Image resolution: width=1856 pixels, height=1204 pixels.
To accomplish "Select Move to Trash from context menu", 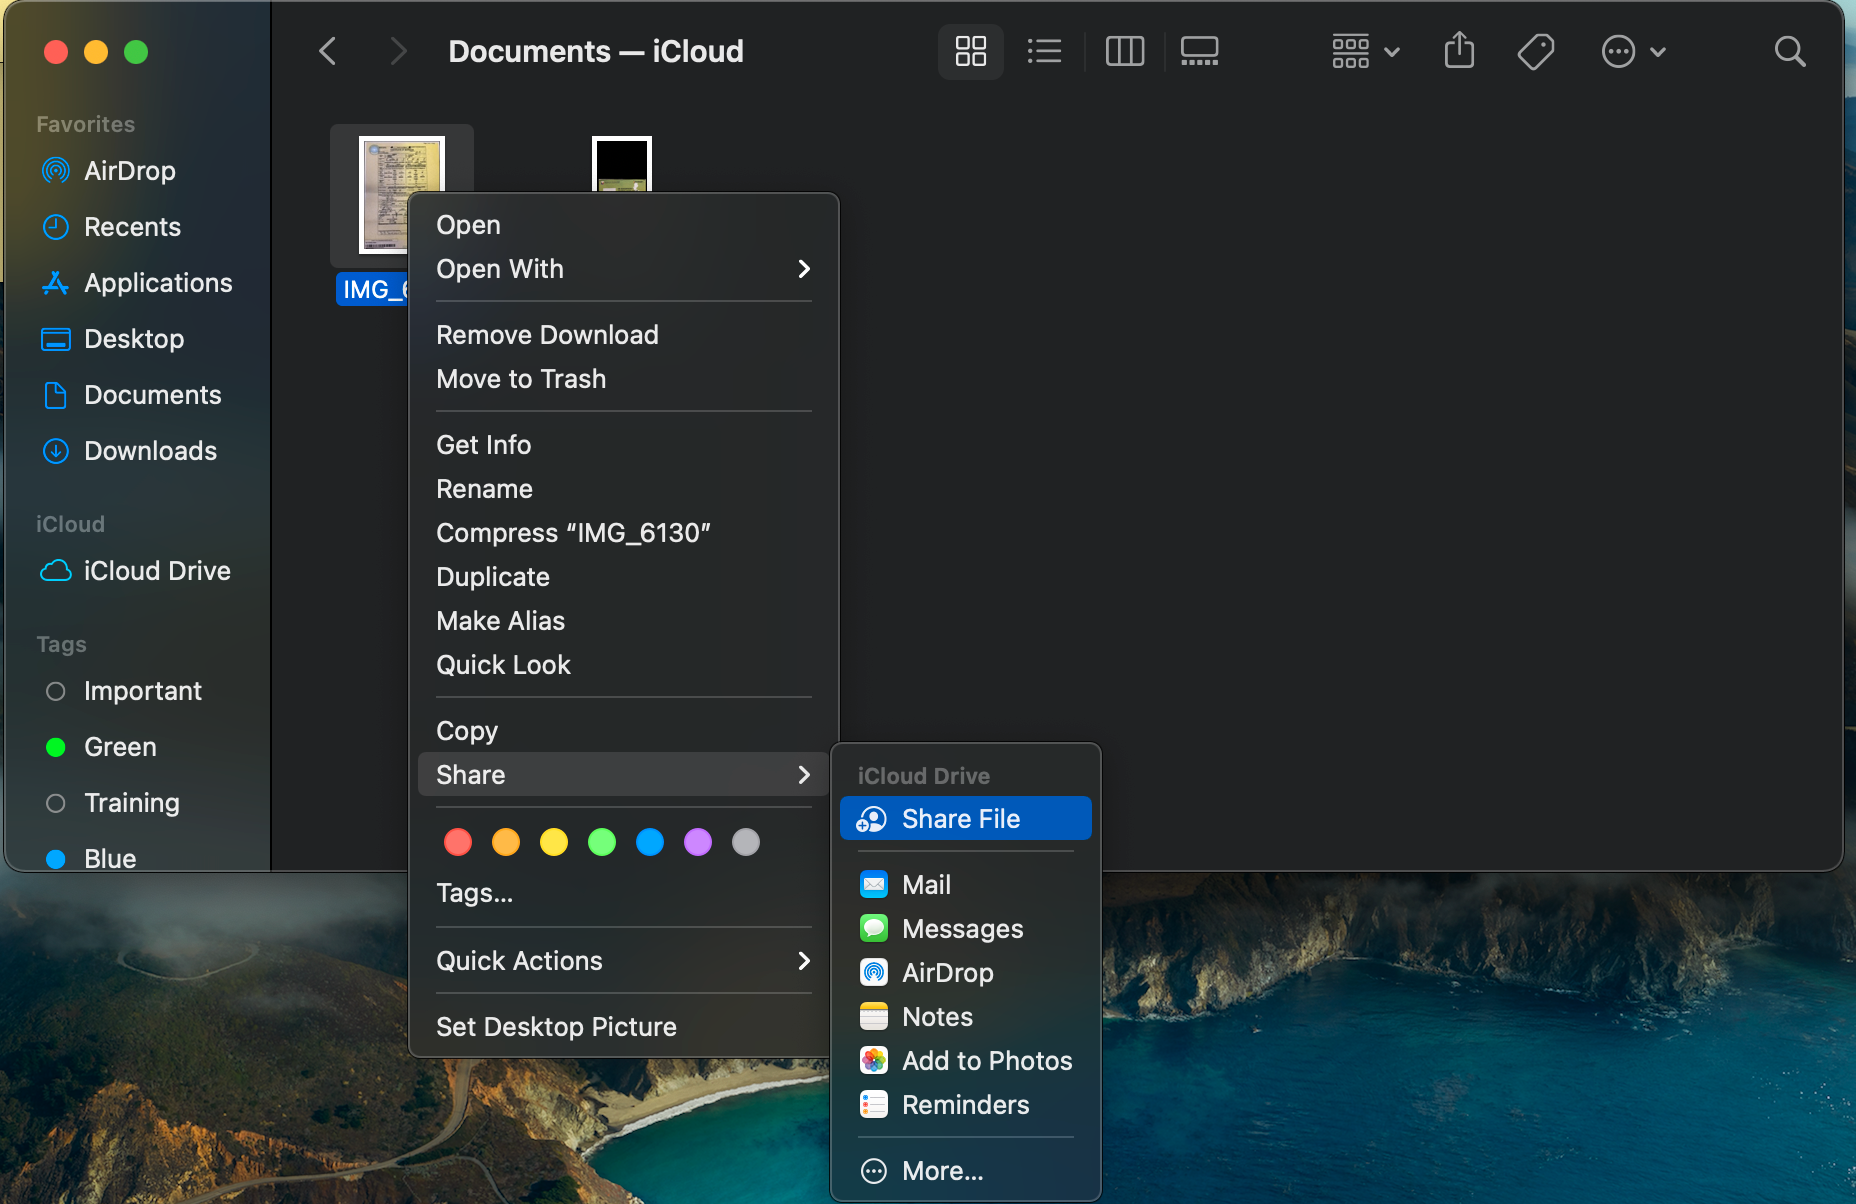I will click(521, 379).
